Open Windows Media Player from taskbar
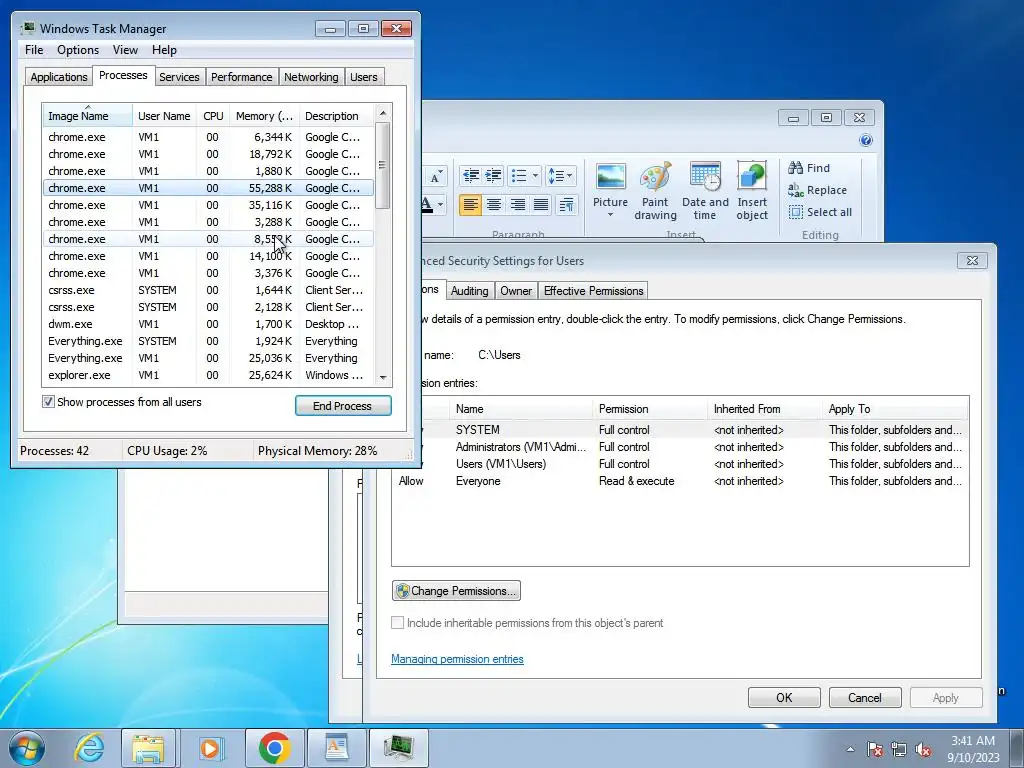 tap(210, 748)
